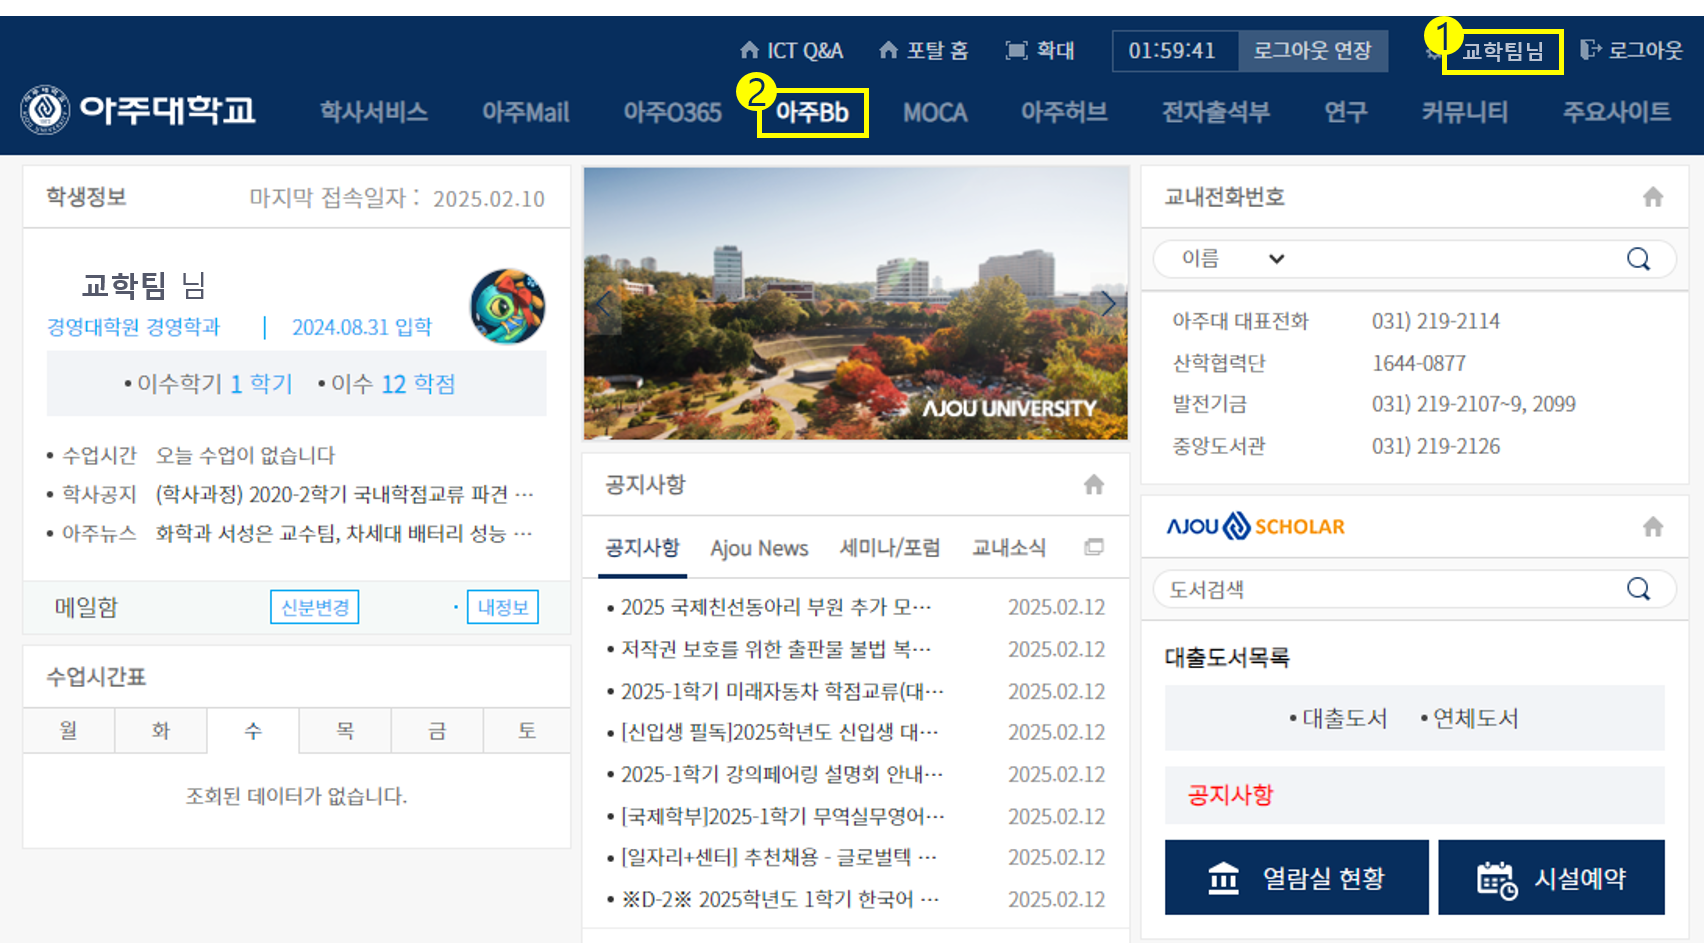Open the 학사서비스 navigation menu

coord(373,112)
